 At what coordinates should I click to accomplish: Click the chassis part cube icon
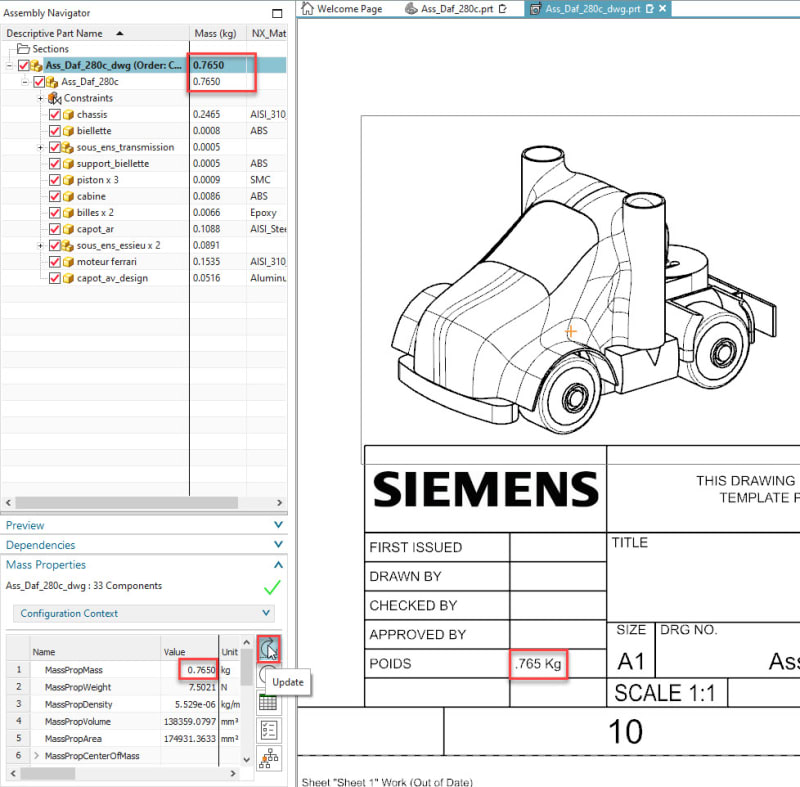tap(68, 115)
